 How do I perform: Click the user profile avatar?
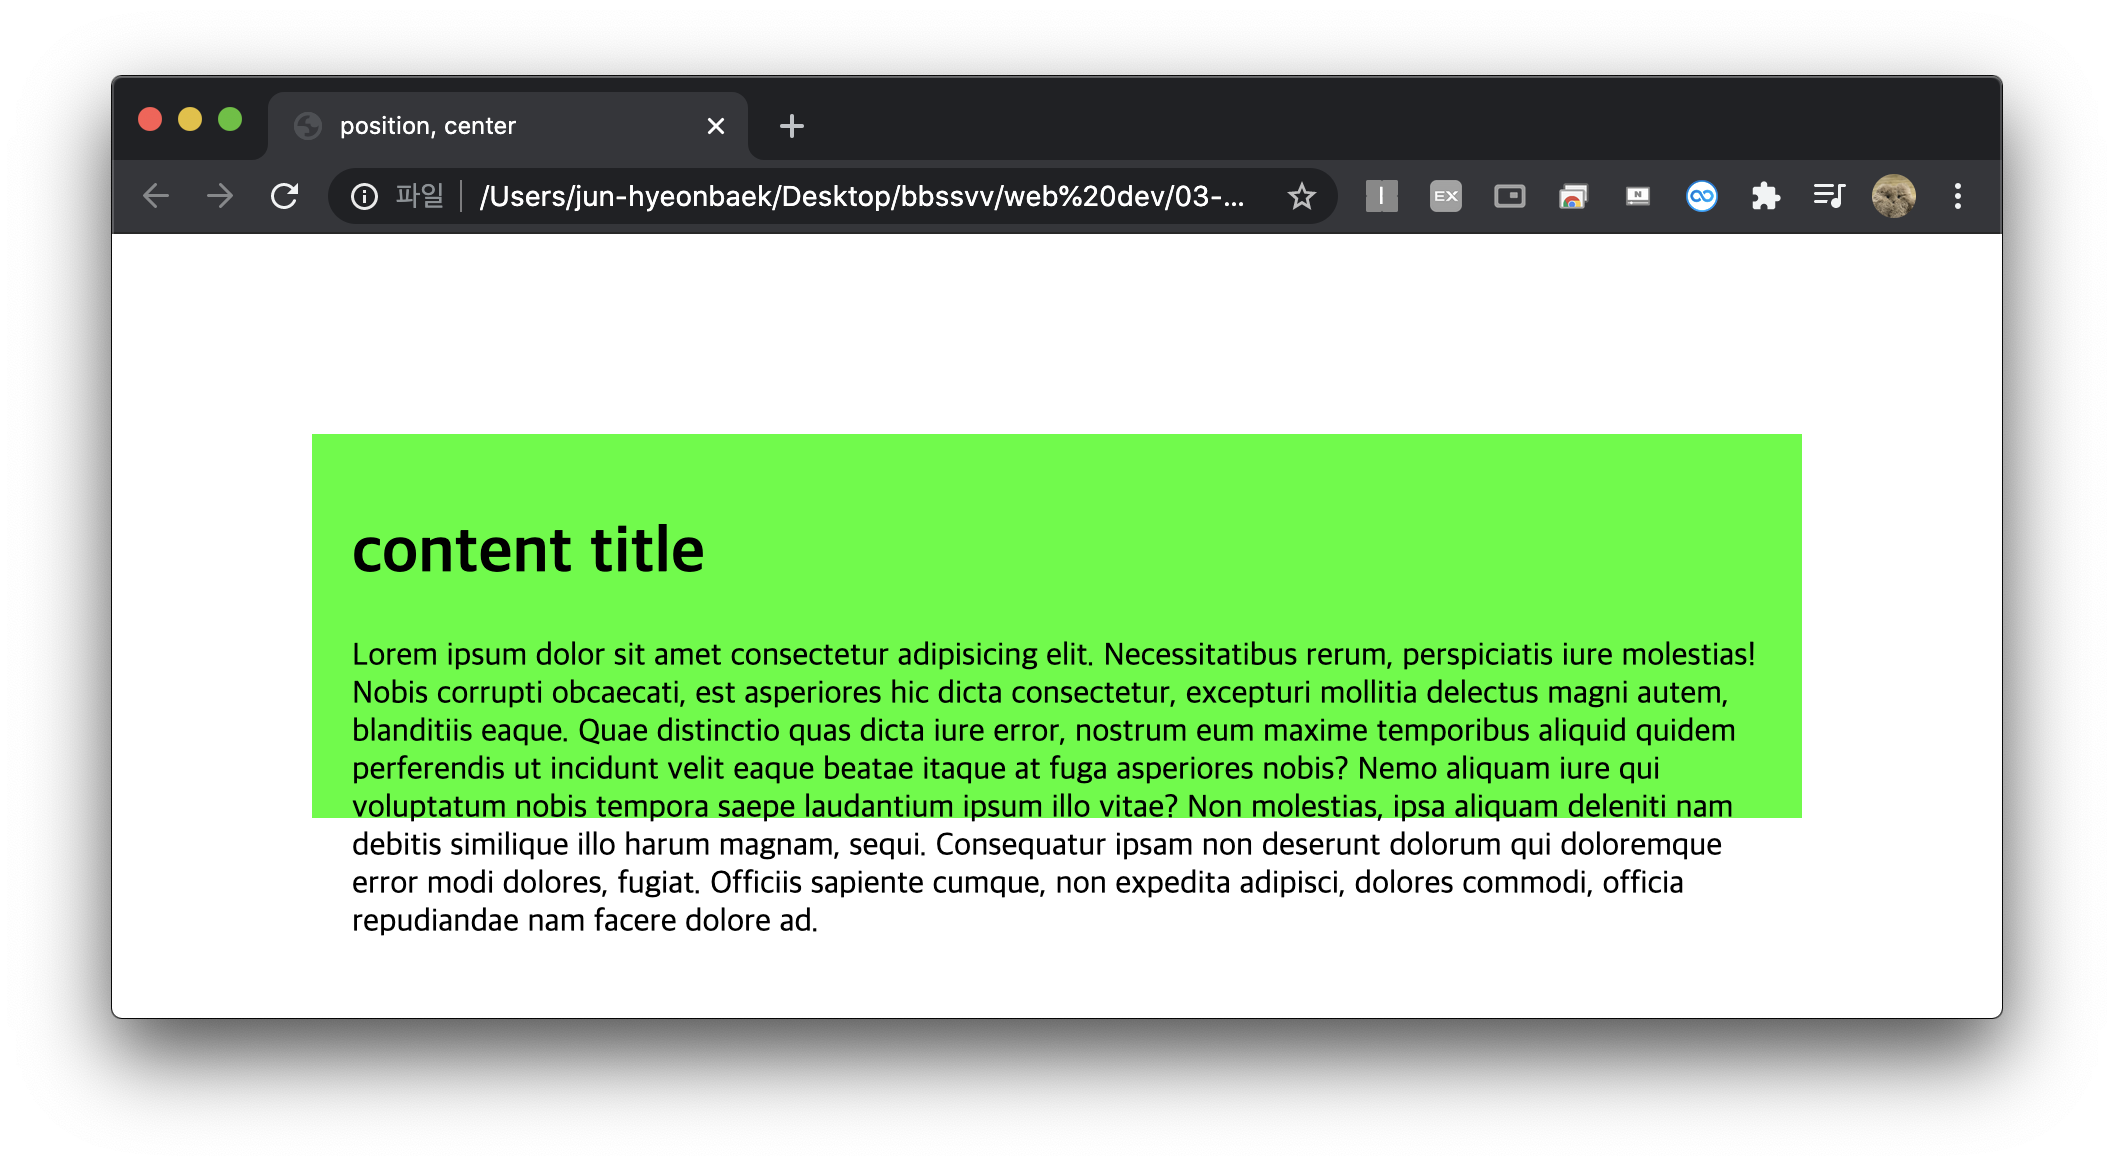[1893, 196]
